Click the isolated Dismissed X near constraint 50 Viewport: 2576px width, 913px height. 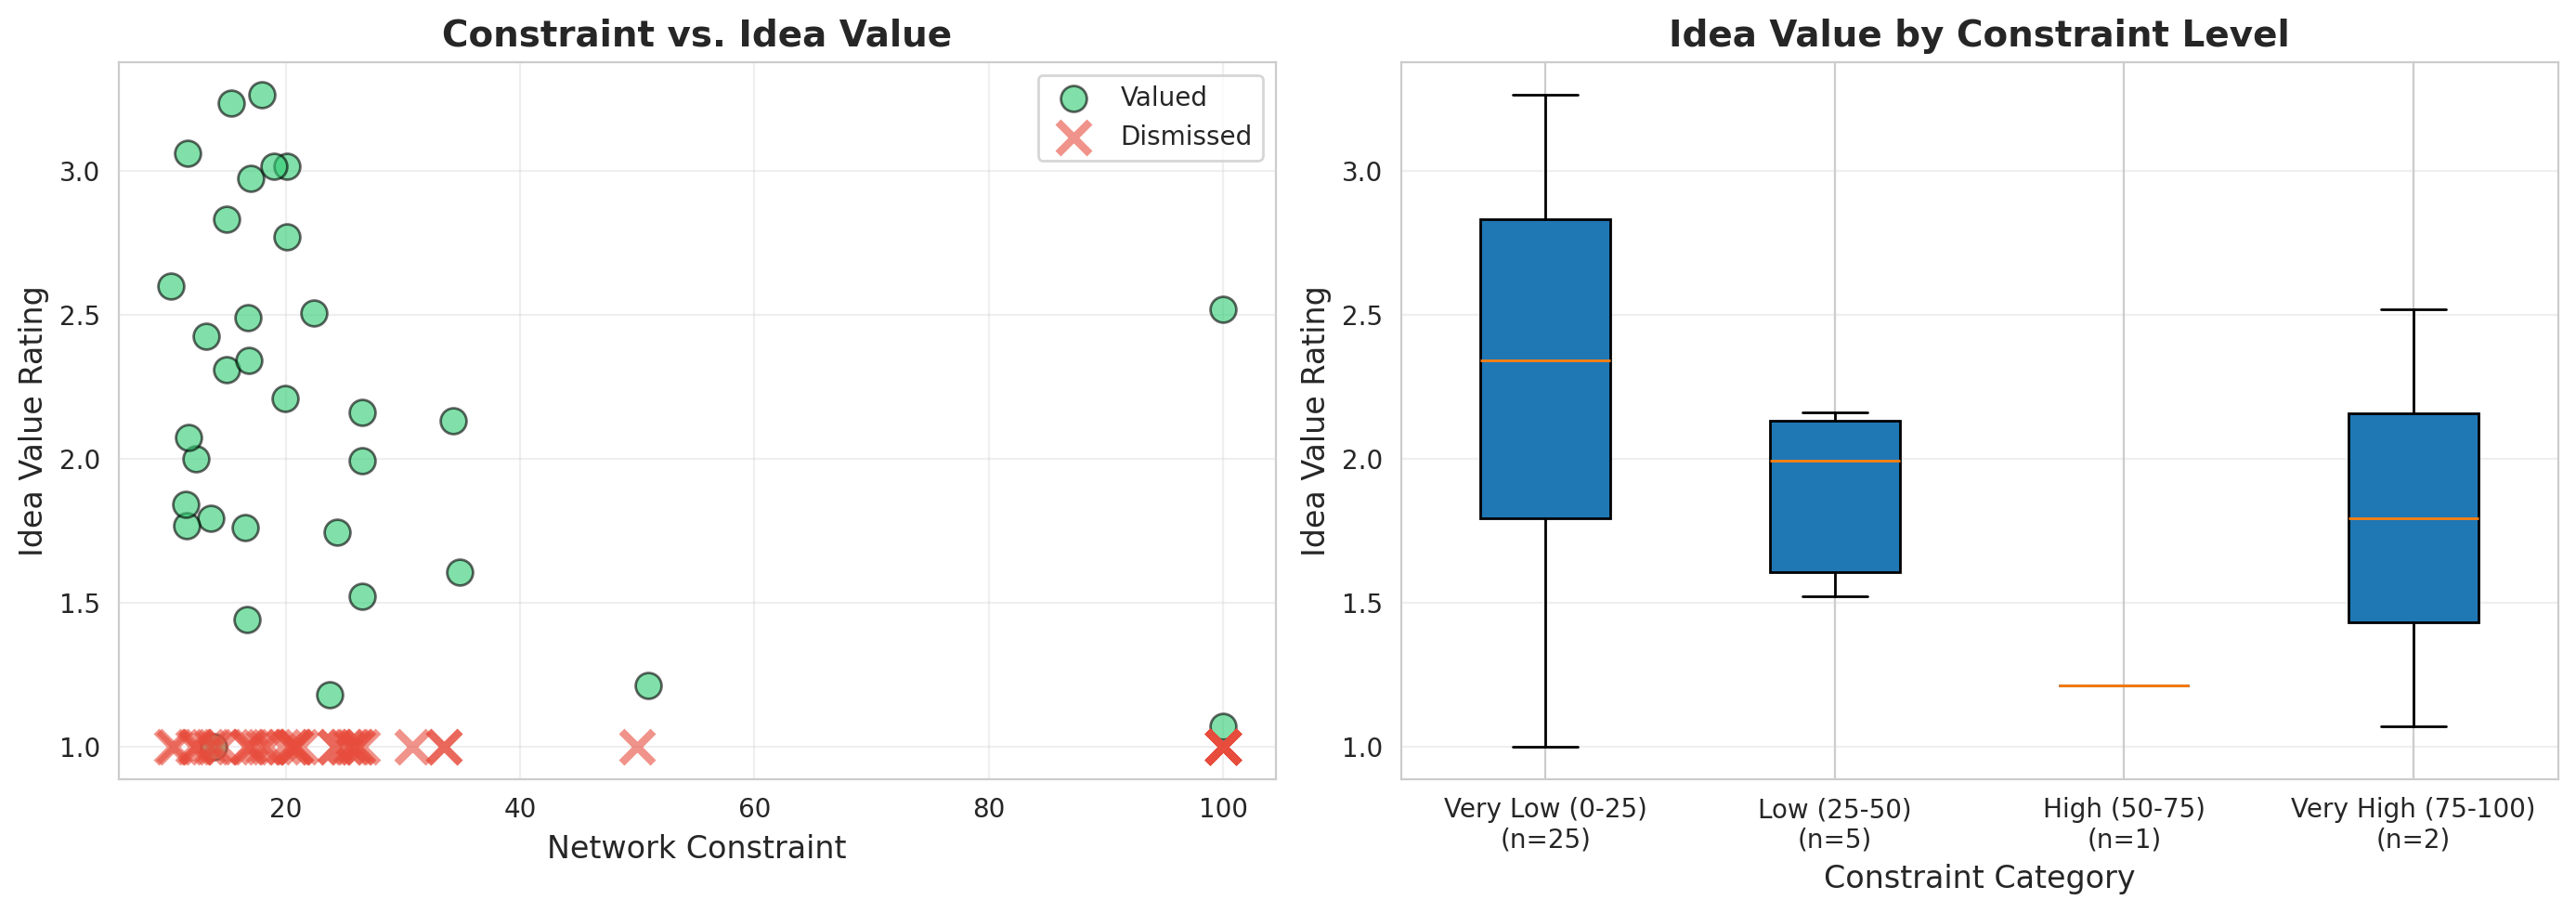click(x=637, y=747)
